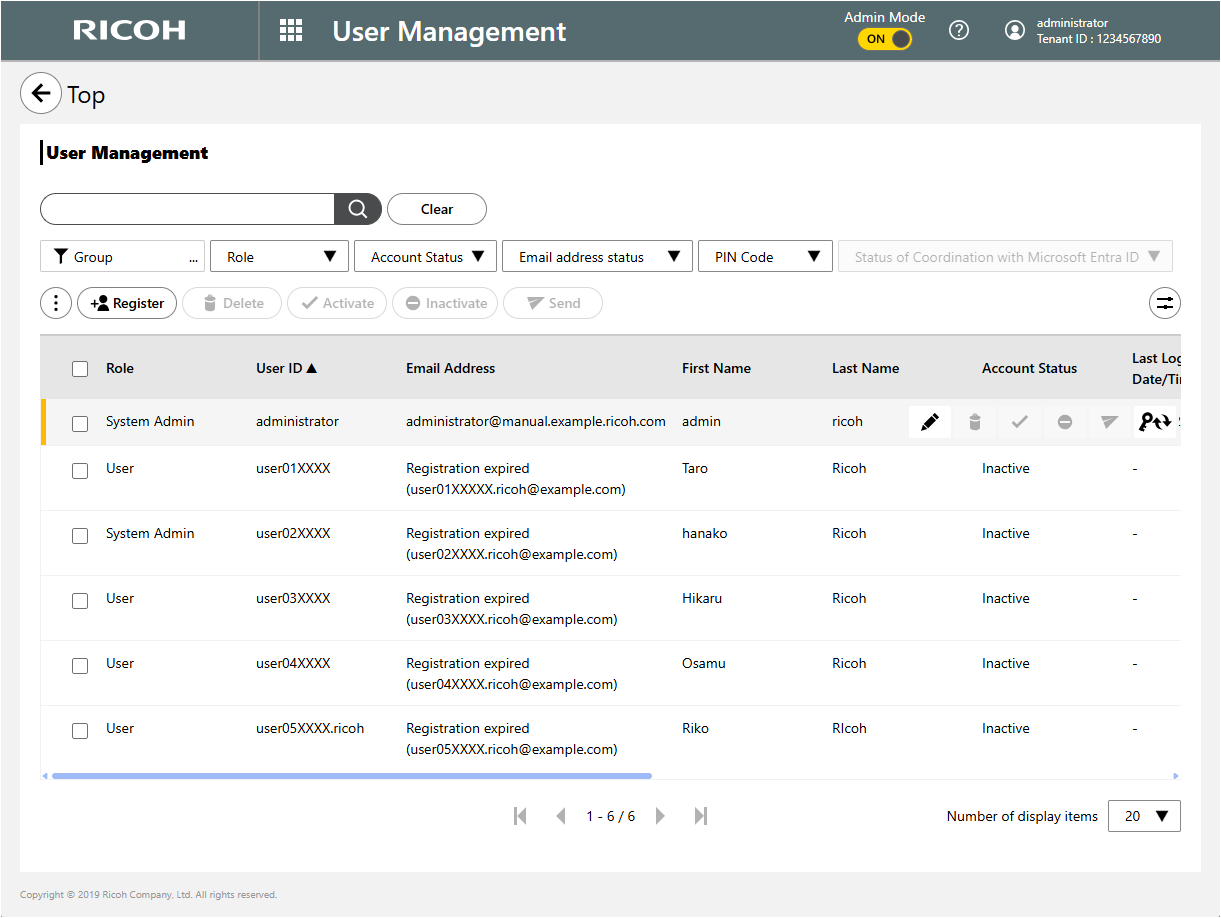Click the password reset key icon
Image resolution: width=1221 pixels, height=918 pixels.
click(1154, 422)
